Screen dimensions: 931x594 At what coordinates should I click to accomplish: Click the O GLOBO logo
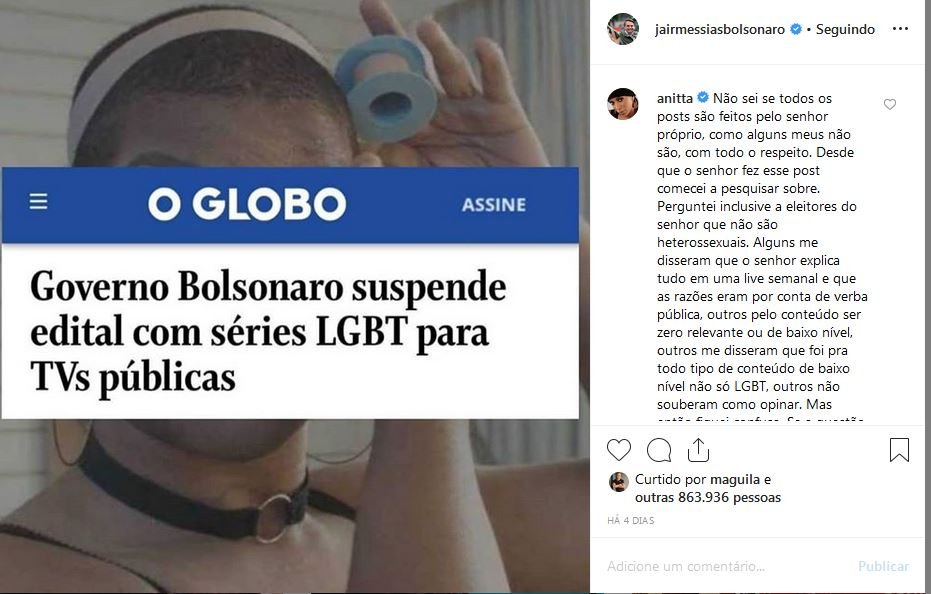247,204
